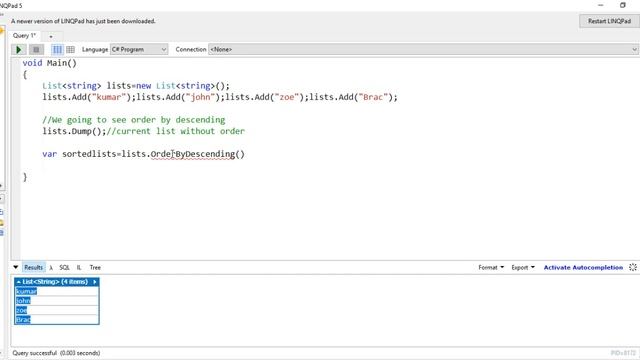Stop query execution button
Viewport: 640px width, 360px height.
pyautogui.click(x=36, y=49)
